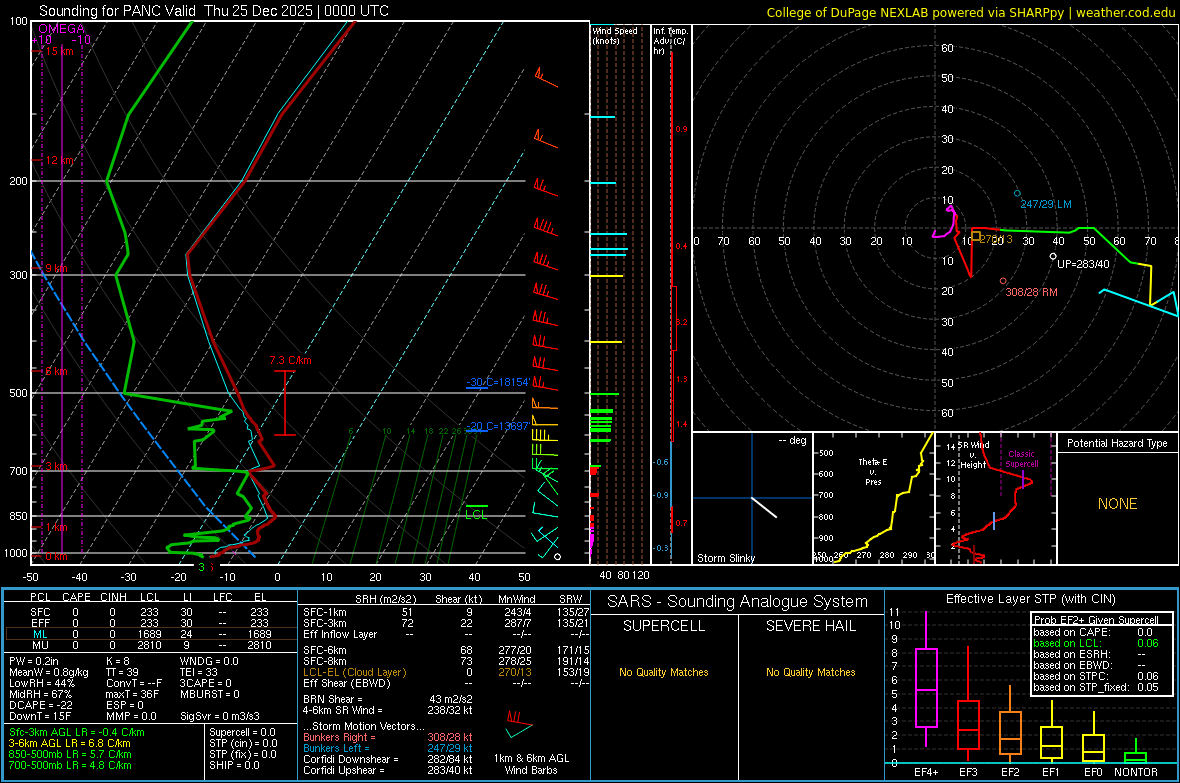Click the green 'based on LCL:' probability row
The height and width of the screenshot is (783, 1180).
point(1096,643)
